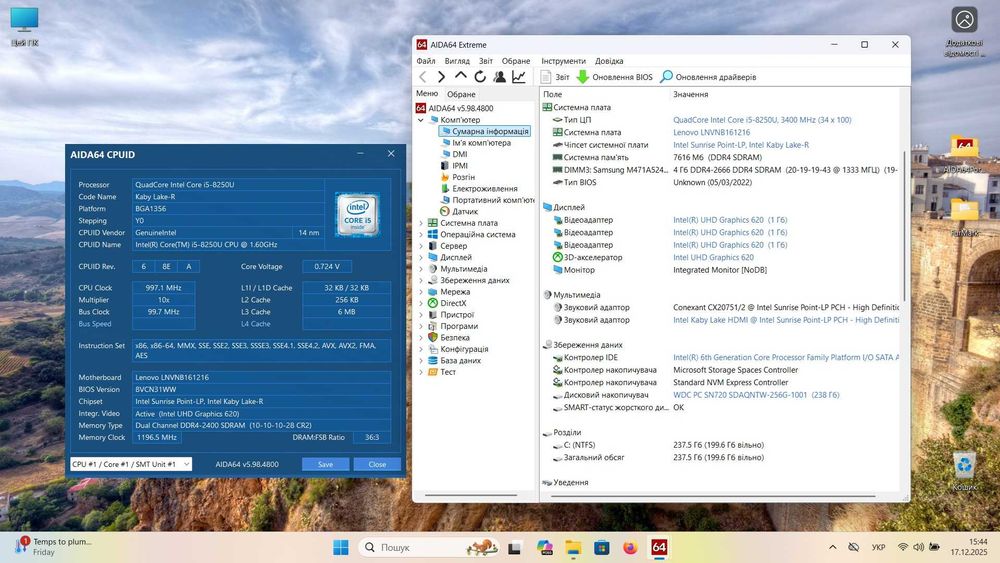The height and width of the screenshot is (563, 1000).
Task: Select Тест tree item
Action: 442,372
